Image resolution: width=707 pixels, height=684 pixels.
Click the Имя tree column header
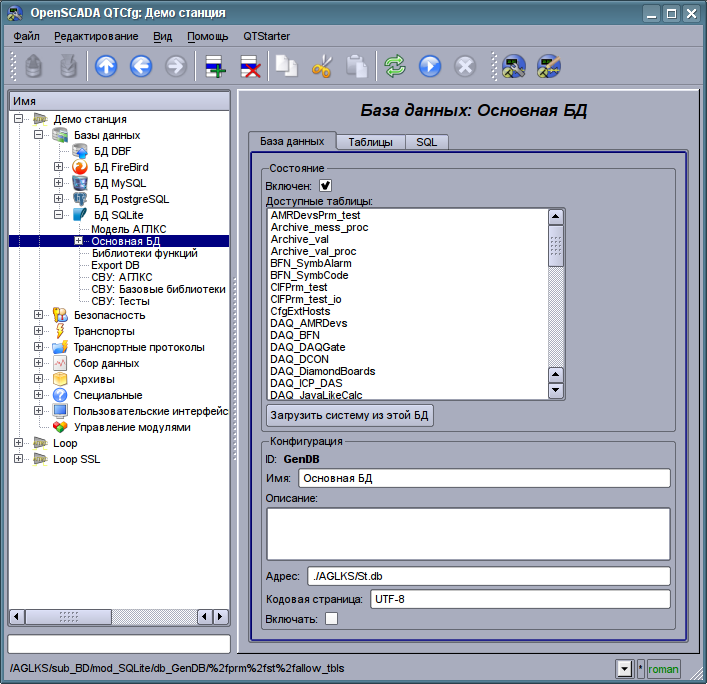(119, 101)
